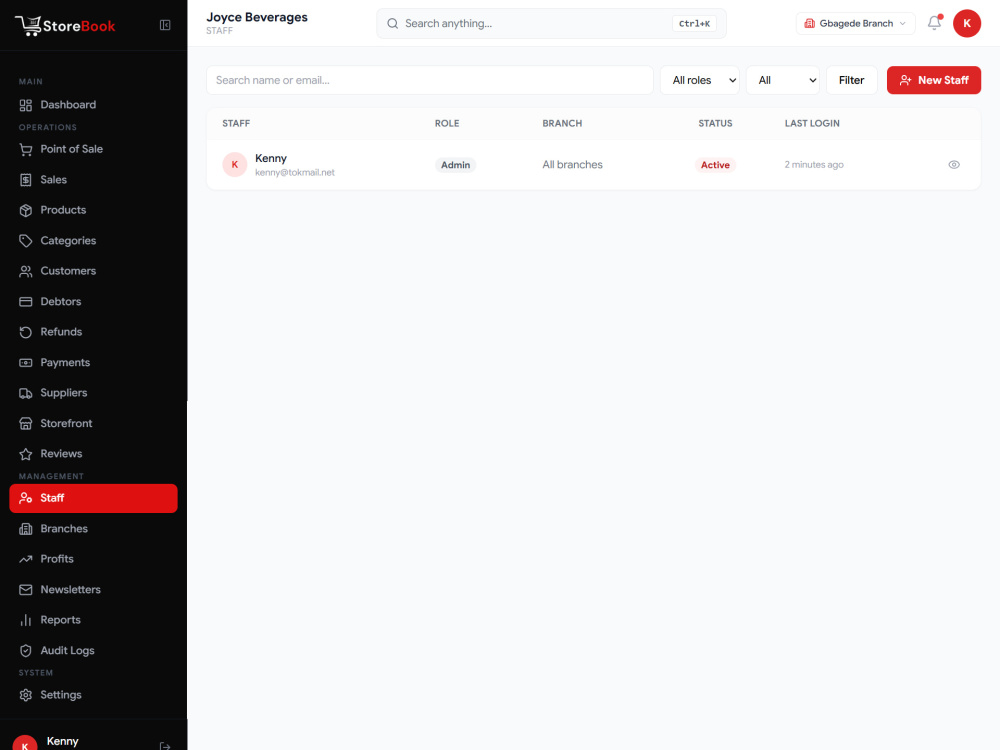Click the Ctrl+K shortcut hint
This screenshot has height=750, width=1000.
tap(694, 24)
